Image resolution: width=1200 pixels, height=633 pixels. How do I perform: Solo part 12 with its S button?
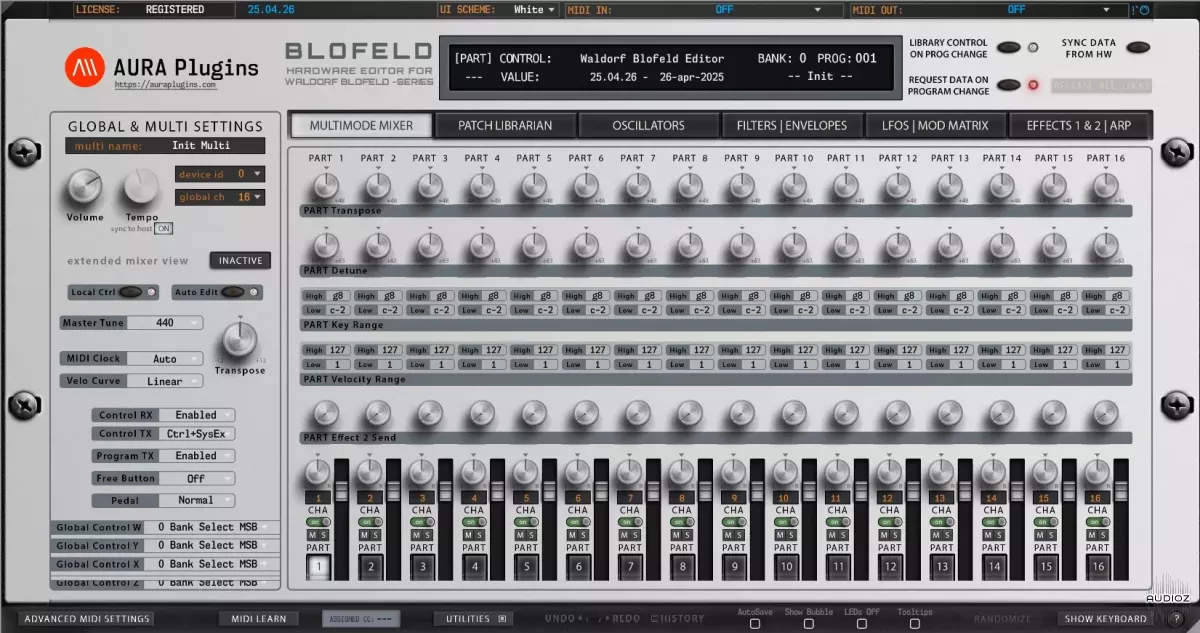click(x=895, y=534)
